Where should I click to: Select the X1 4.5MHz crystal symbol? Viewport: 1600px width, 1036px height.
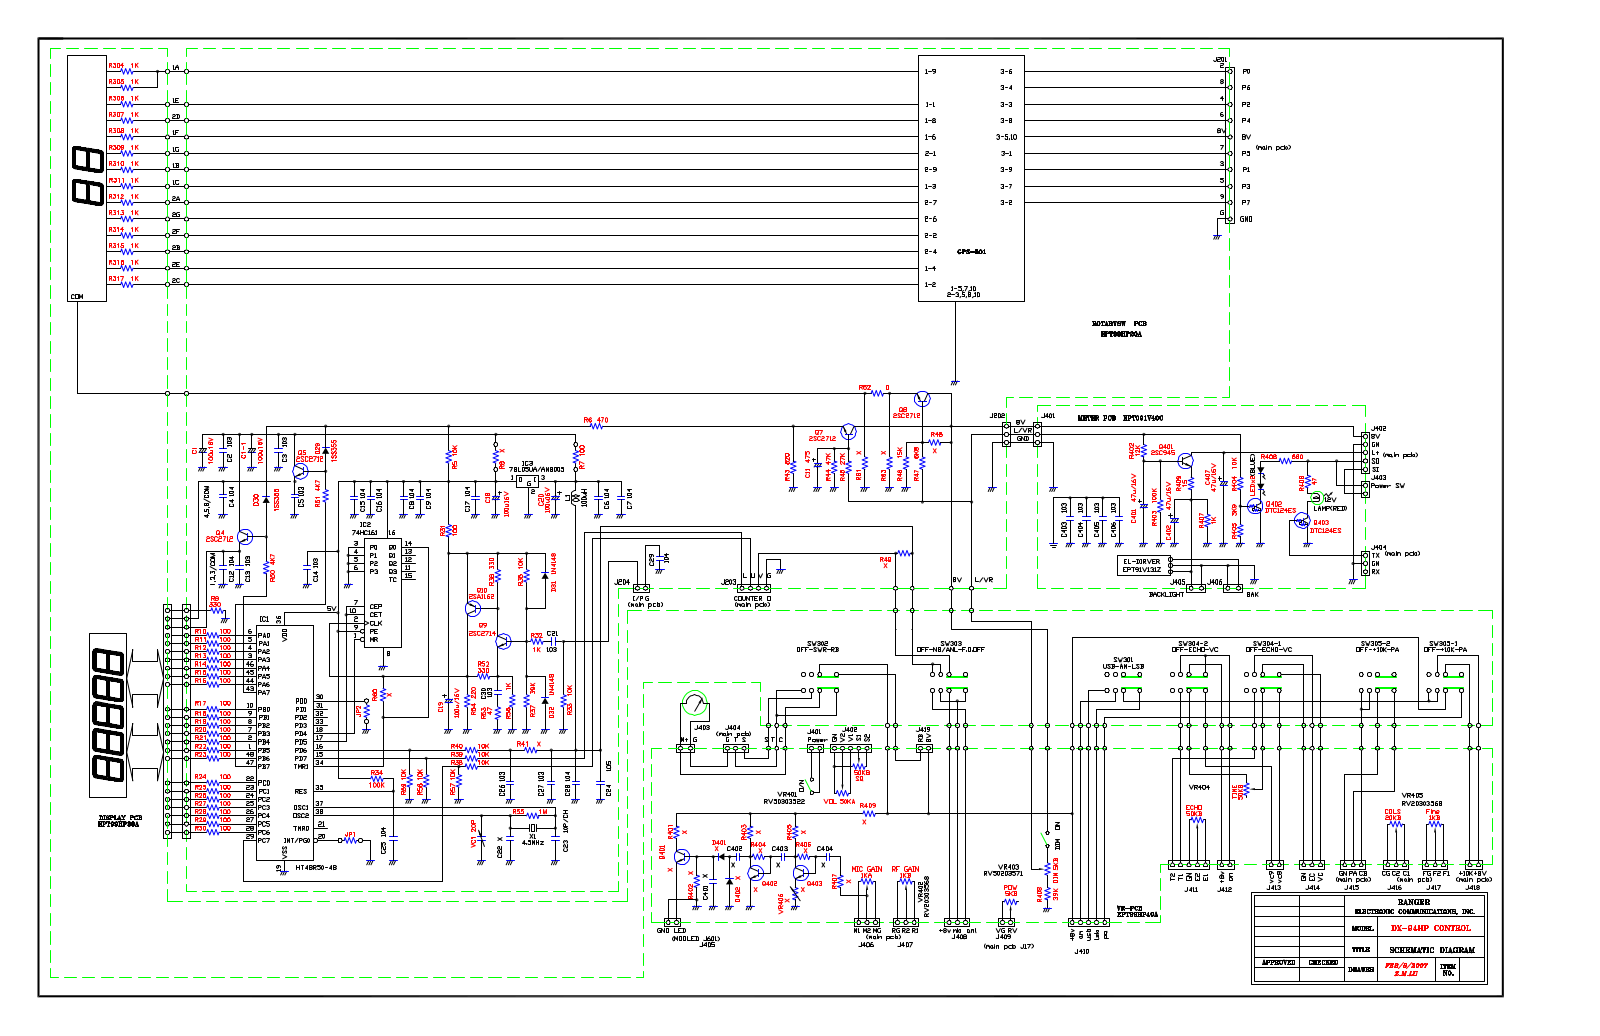[533, 828]
